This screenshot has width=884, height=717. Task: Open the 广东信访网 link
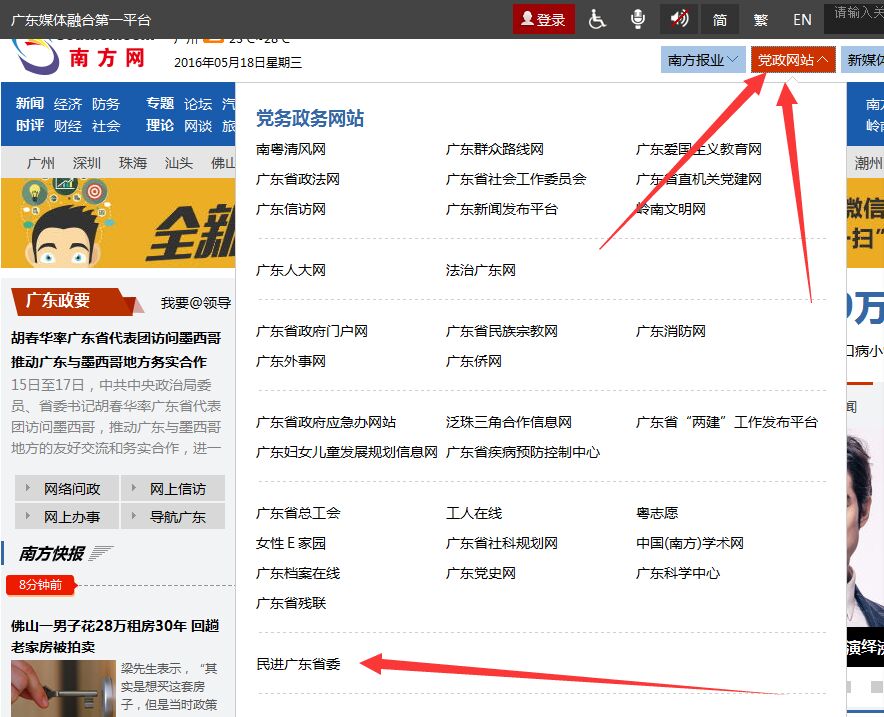pos(291,209)
